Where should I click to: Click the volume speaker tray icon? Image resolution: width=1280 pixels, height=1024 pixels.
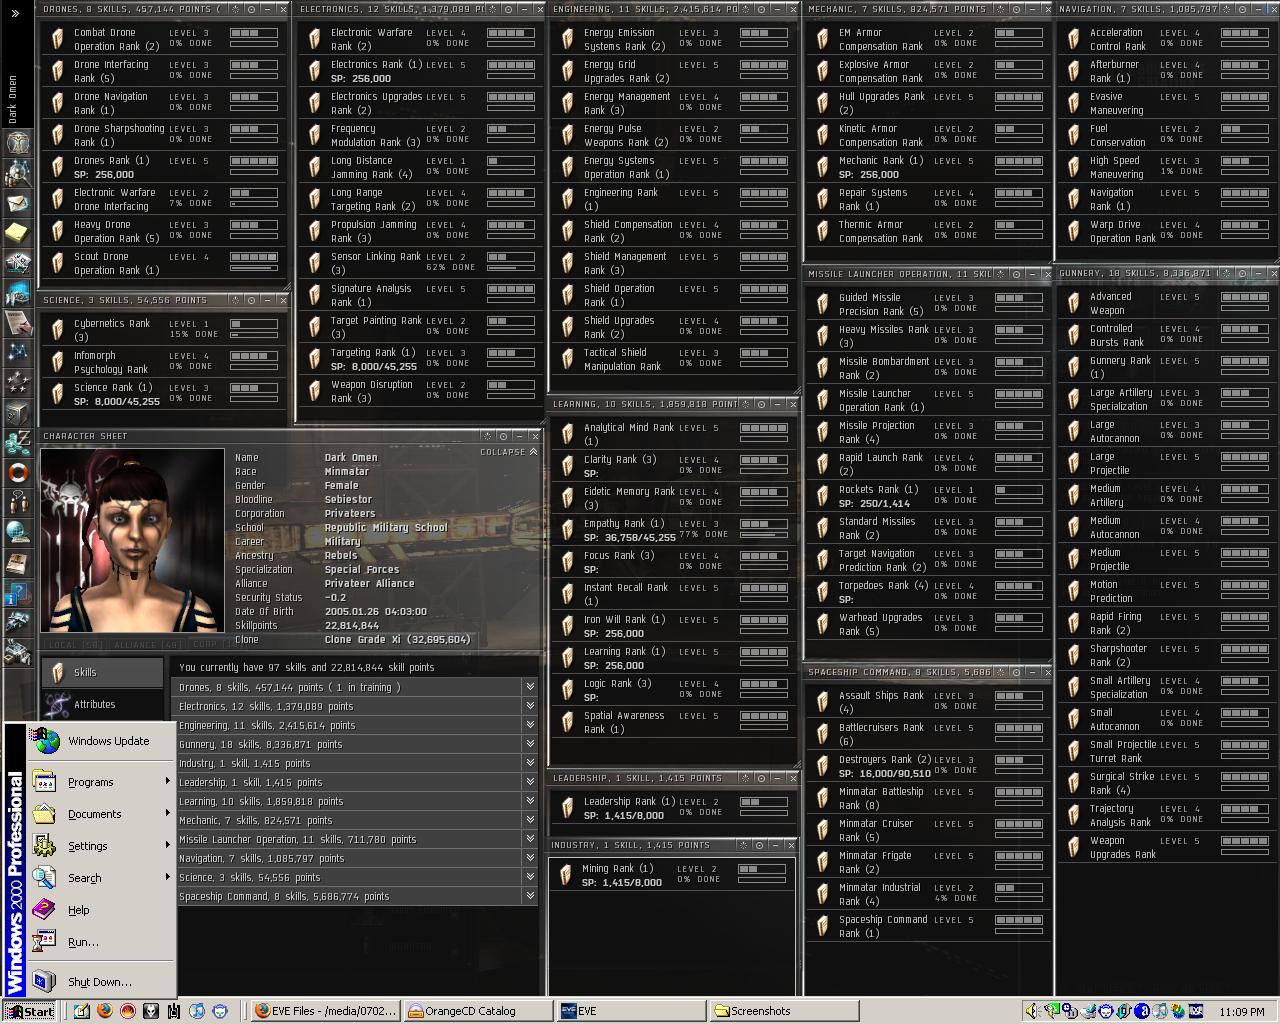pos(1032,1011)
